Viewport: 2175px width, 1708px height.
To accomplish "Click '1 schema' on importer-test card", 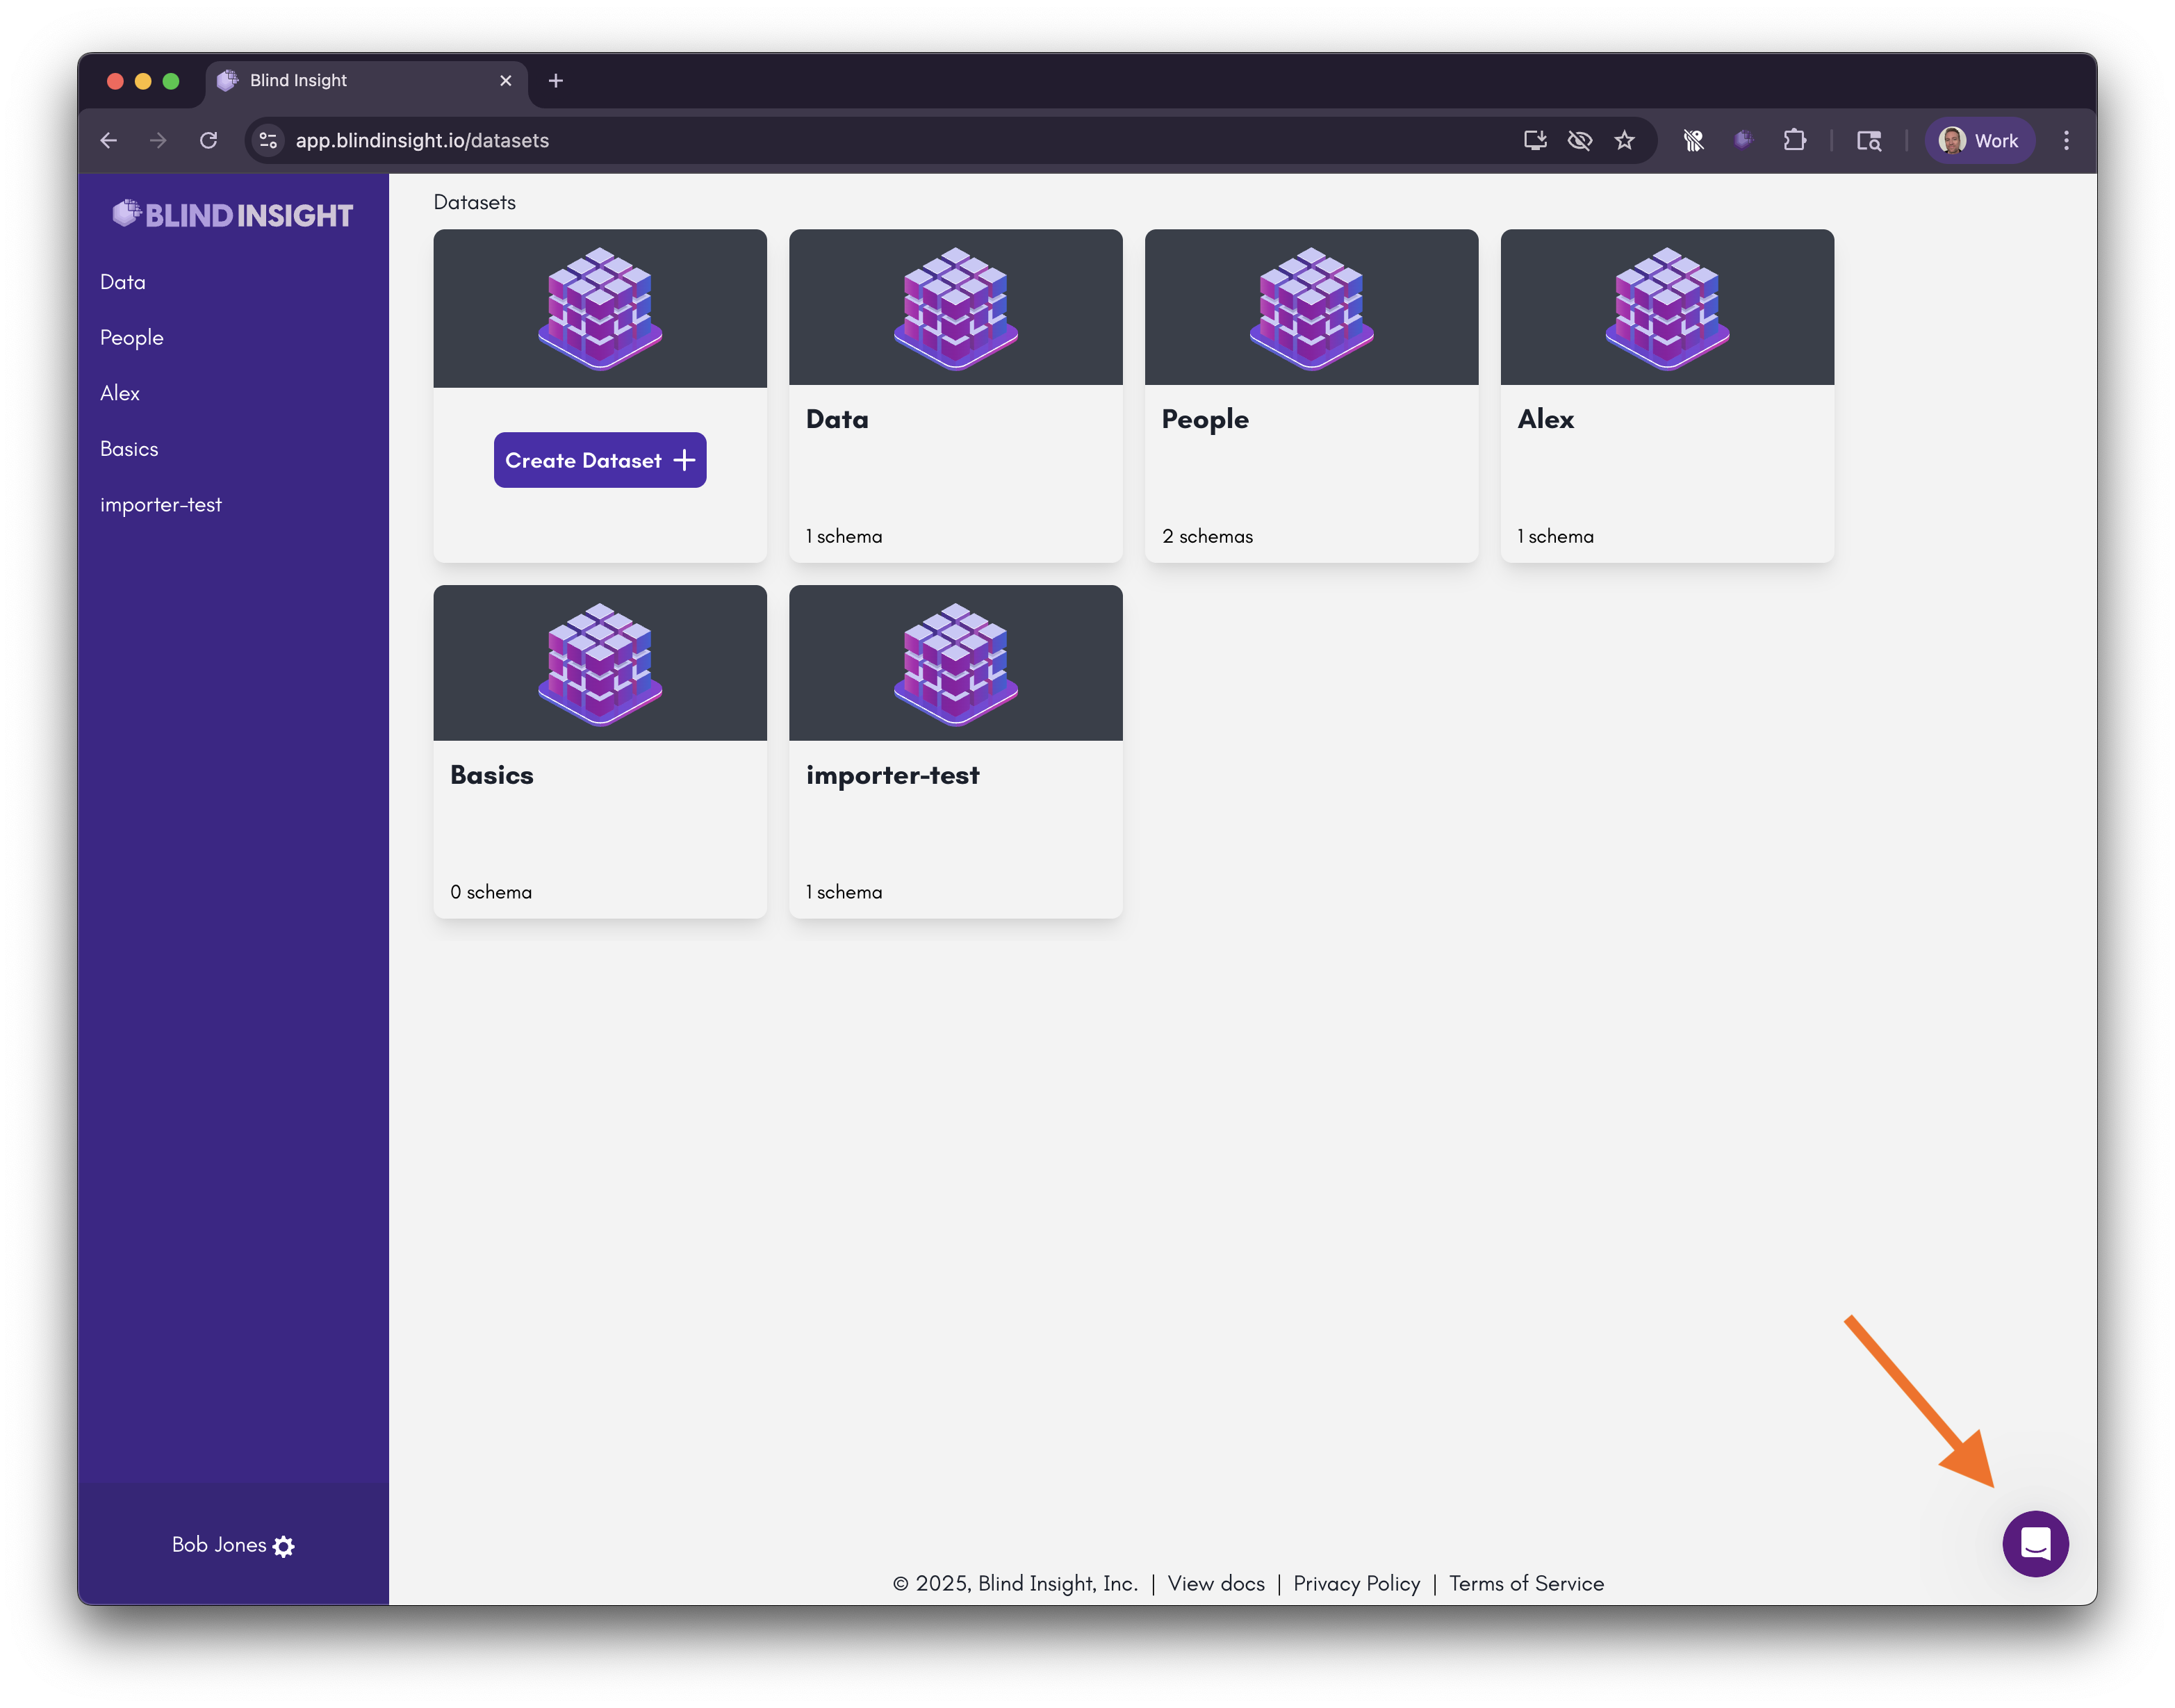I will [x=844, y=892].
